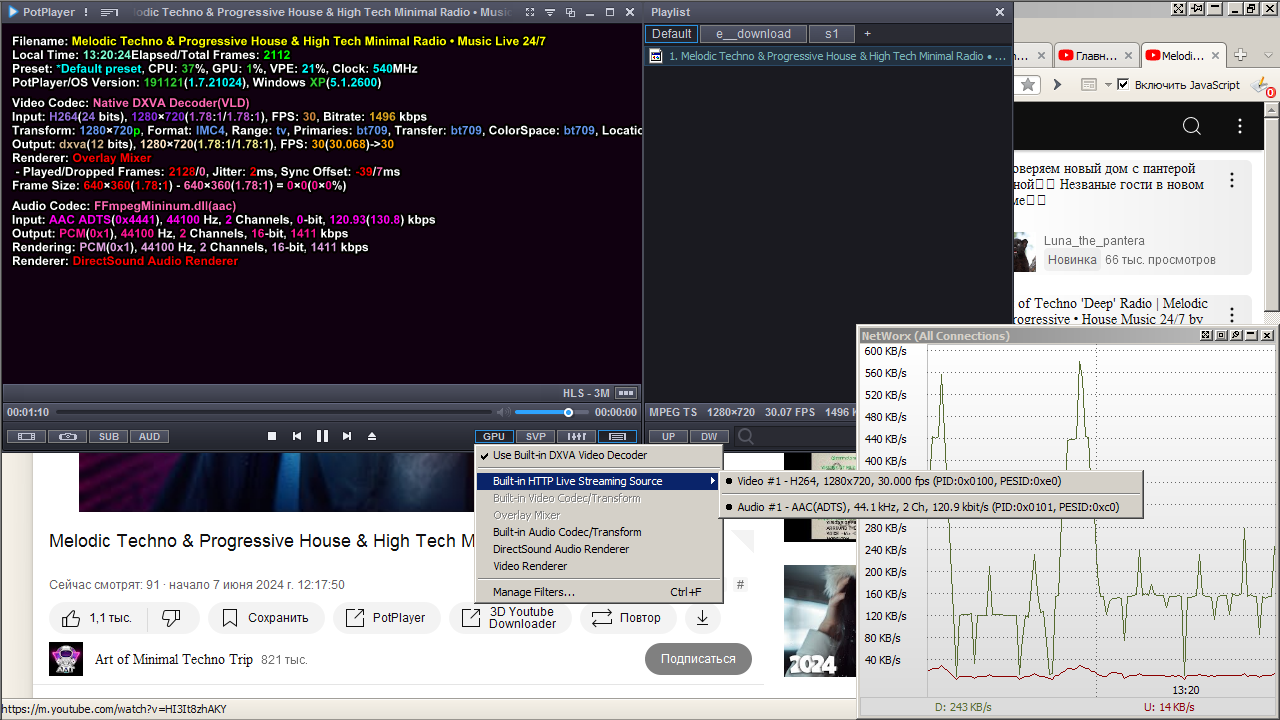Close the Playlist panel

[x=1000, y=12]
